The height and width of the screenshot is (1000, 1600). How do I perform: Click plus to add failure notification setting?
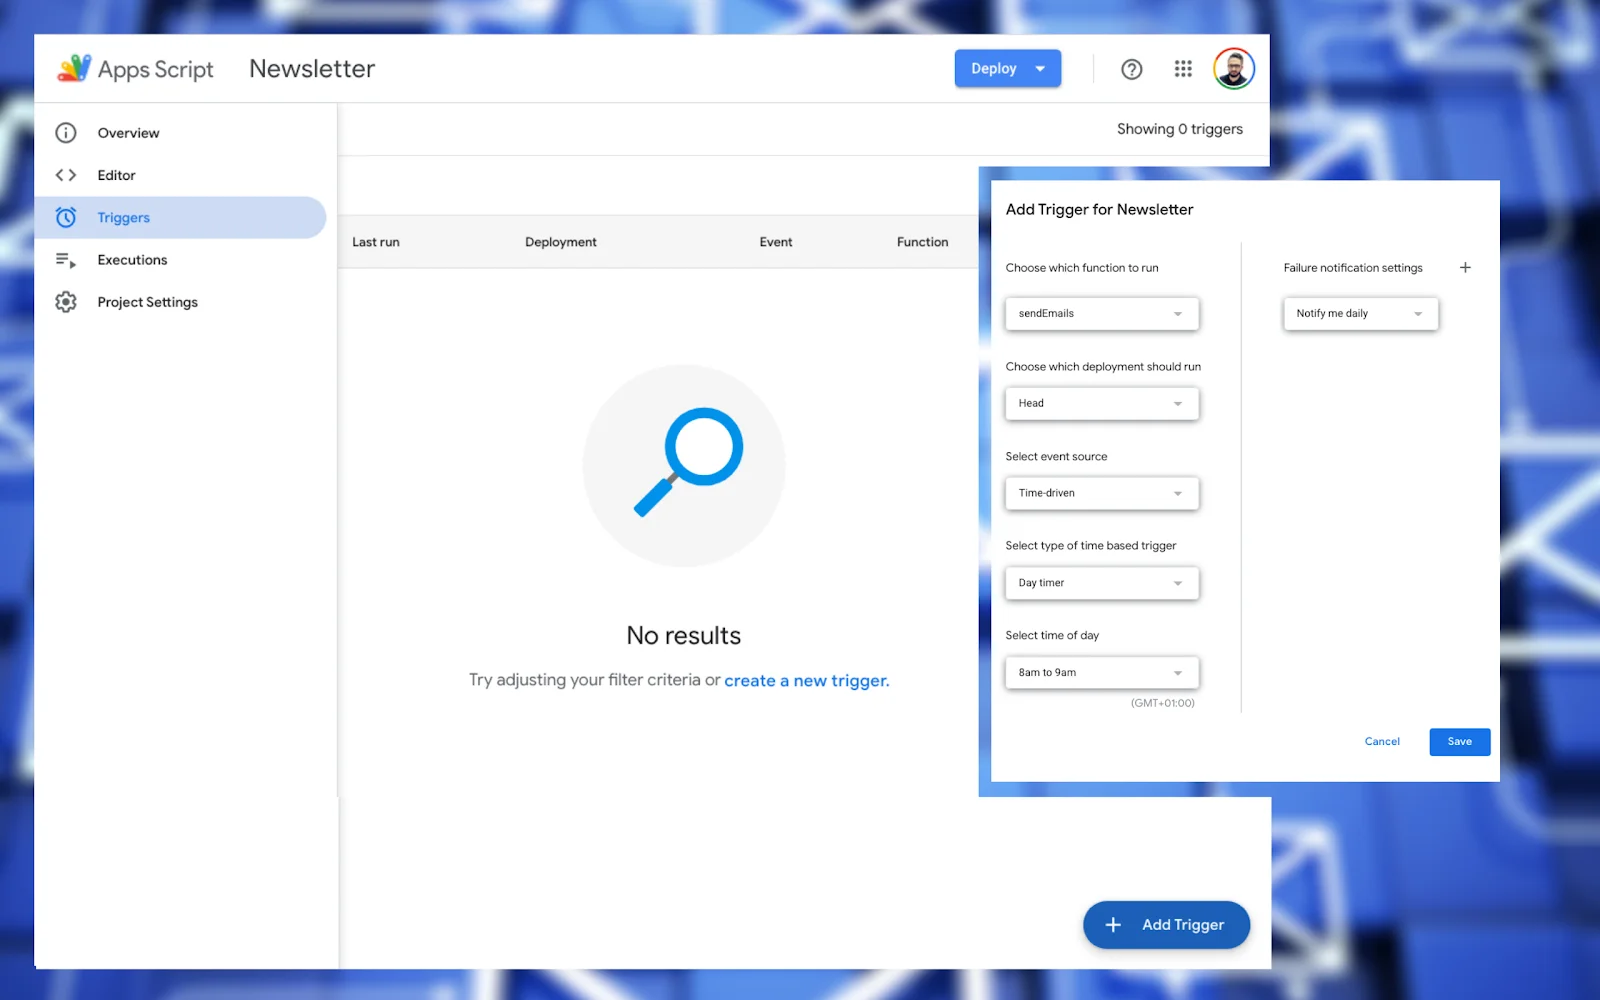[1465, 267]
